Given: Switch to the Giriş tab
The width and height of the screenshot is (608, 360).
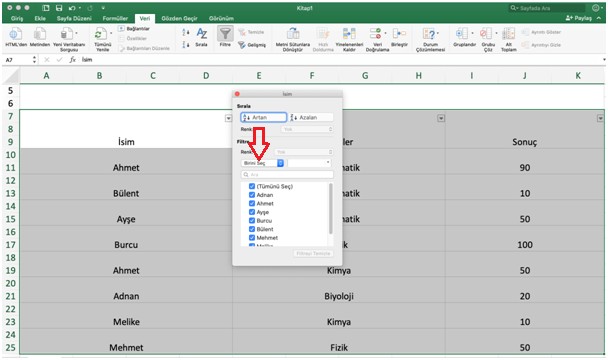Looking at the screenshot, I should (x=17, y=18).
